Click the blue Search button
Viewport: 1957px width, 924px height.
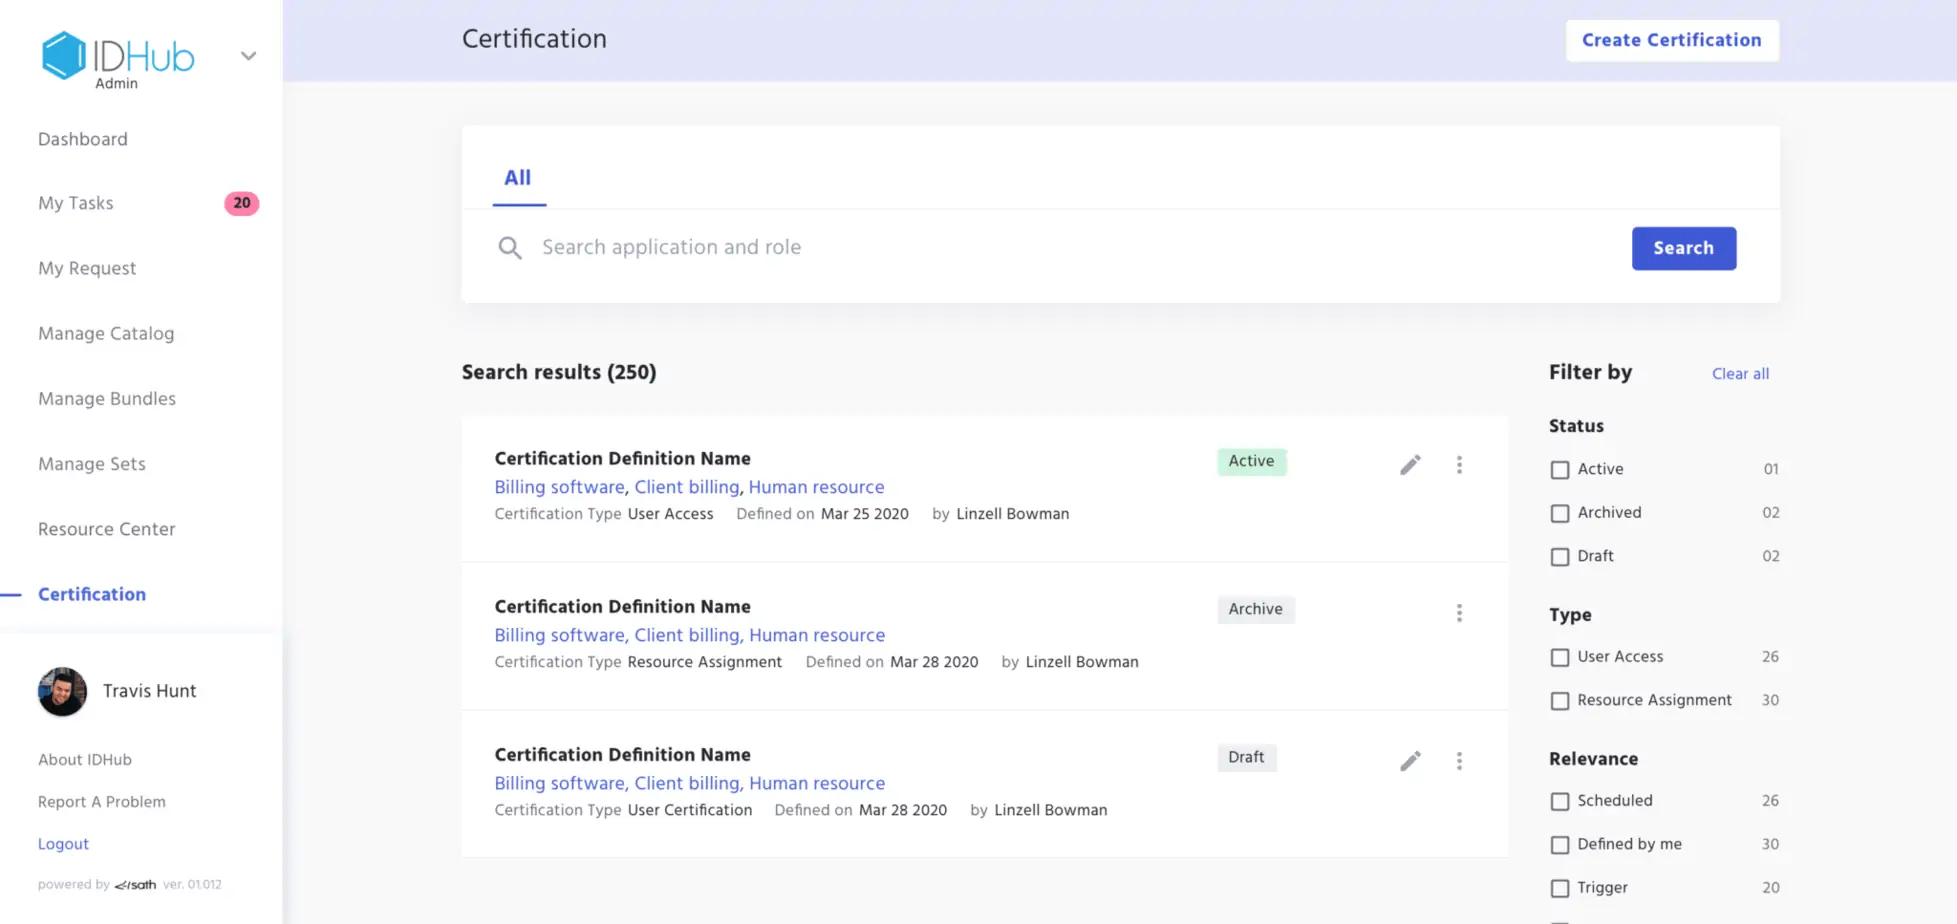pos(1684,248)
